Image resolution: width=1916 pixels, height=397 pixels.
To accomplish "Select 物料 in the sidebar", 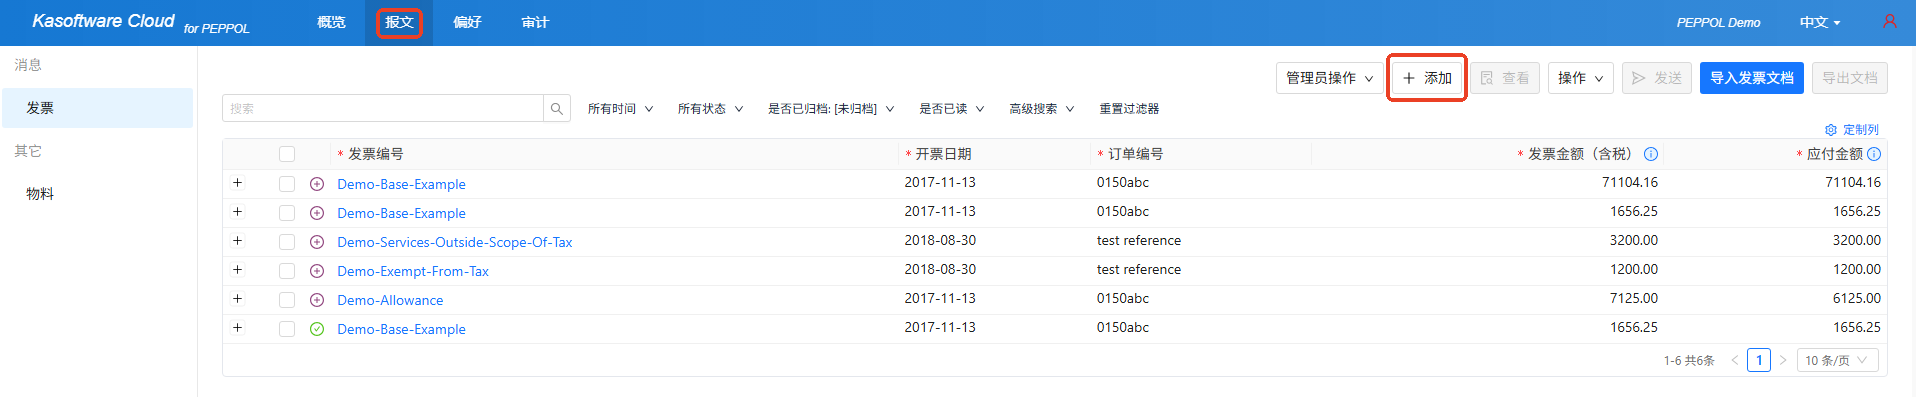I will point(97,194).
